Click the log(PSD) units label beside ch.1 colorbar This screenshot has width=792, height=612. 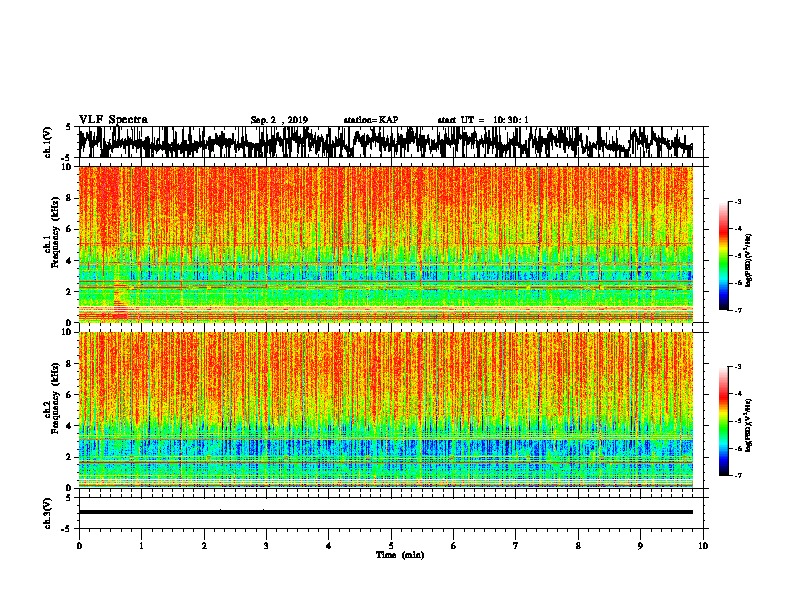point(749,261)
